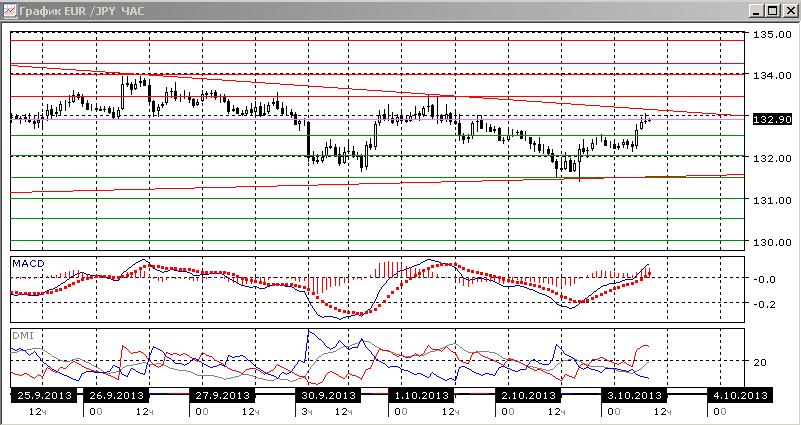Click the DMI indicator label
Image resolution: width=801 pixels, height=425 pixels.
point(23,336)
